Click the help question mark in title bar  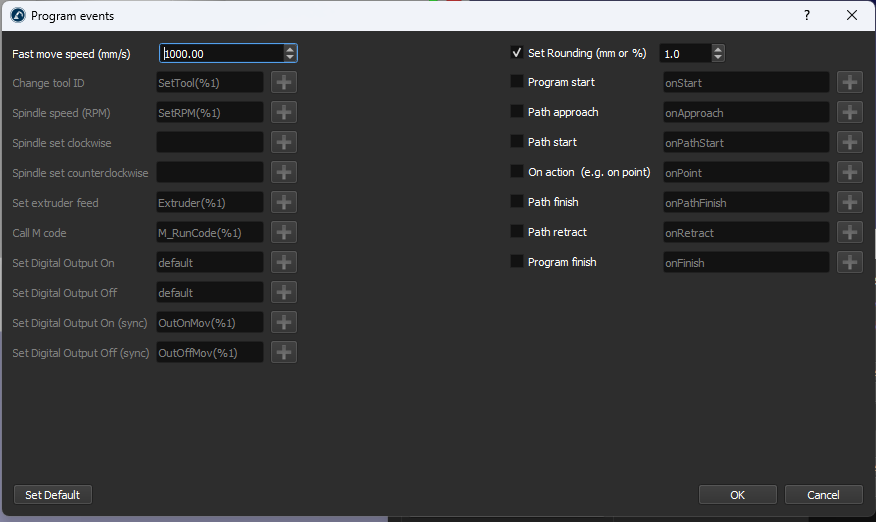[807, 16]
